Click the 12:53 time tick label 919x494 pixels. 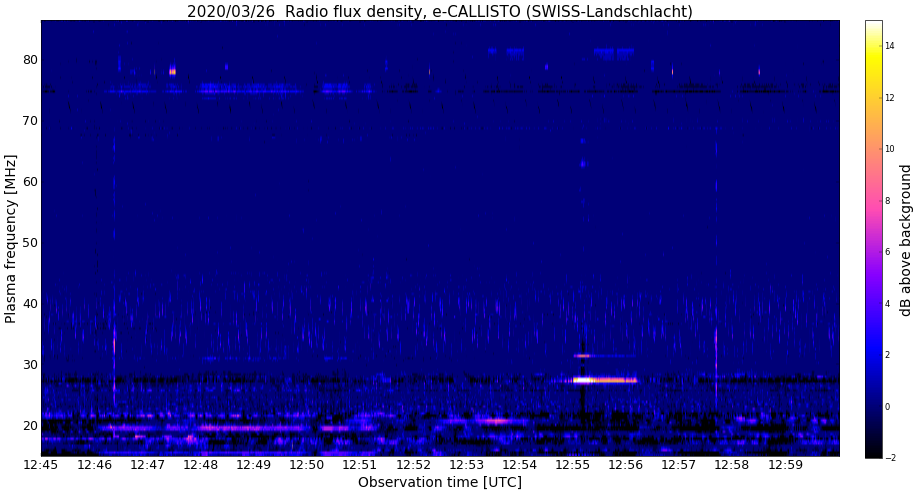tap(467, 465)
